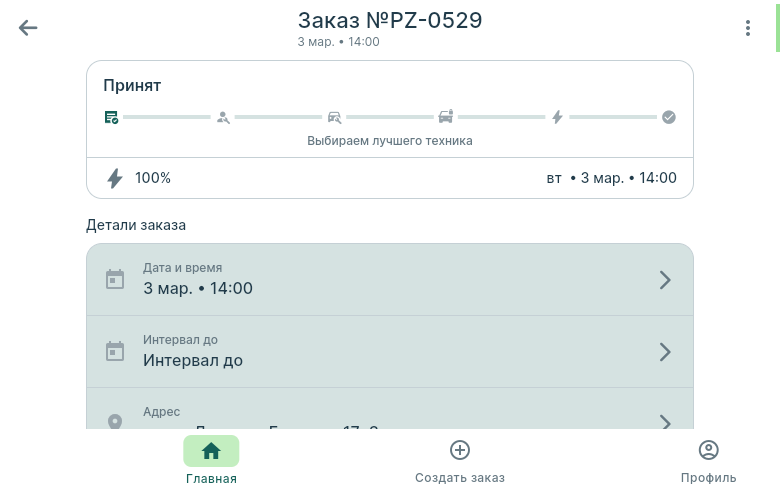Open the three-dot overflow menu
The image size is (780, 493).
pos(748,28)
